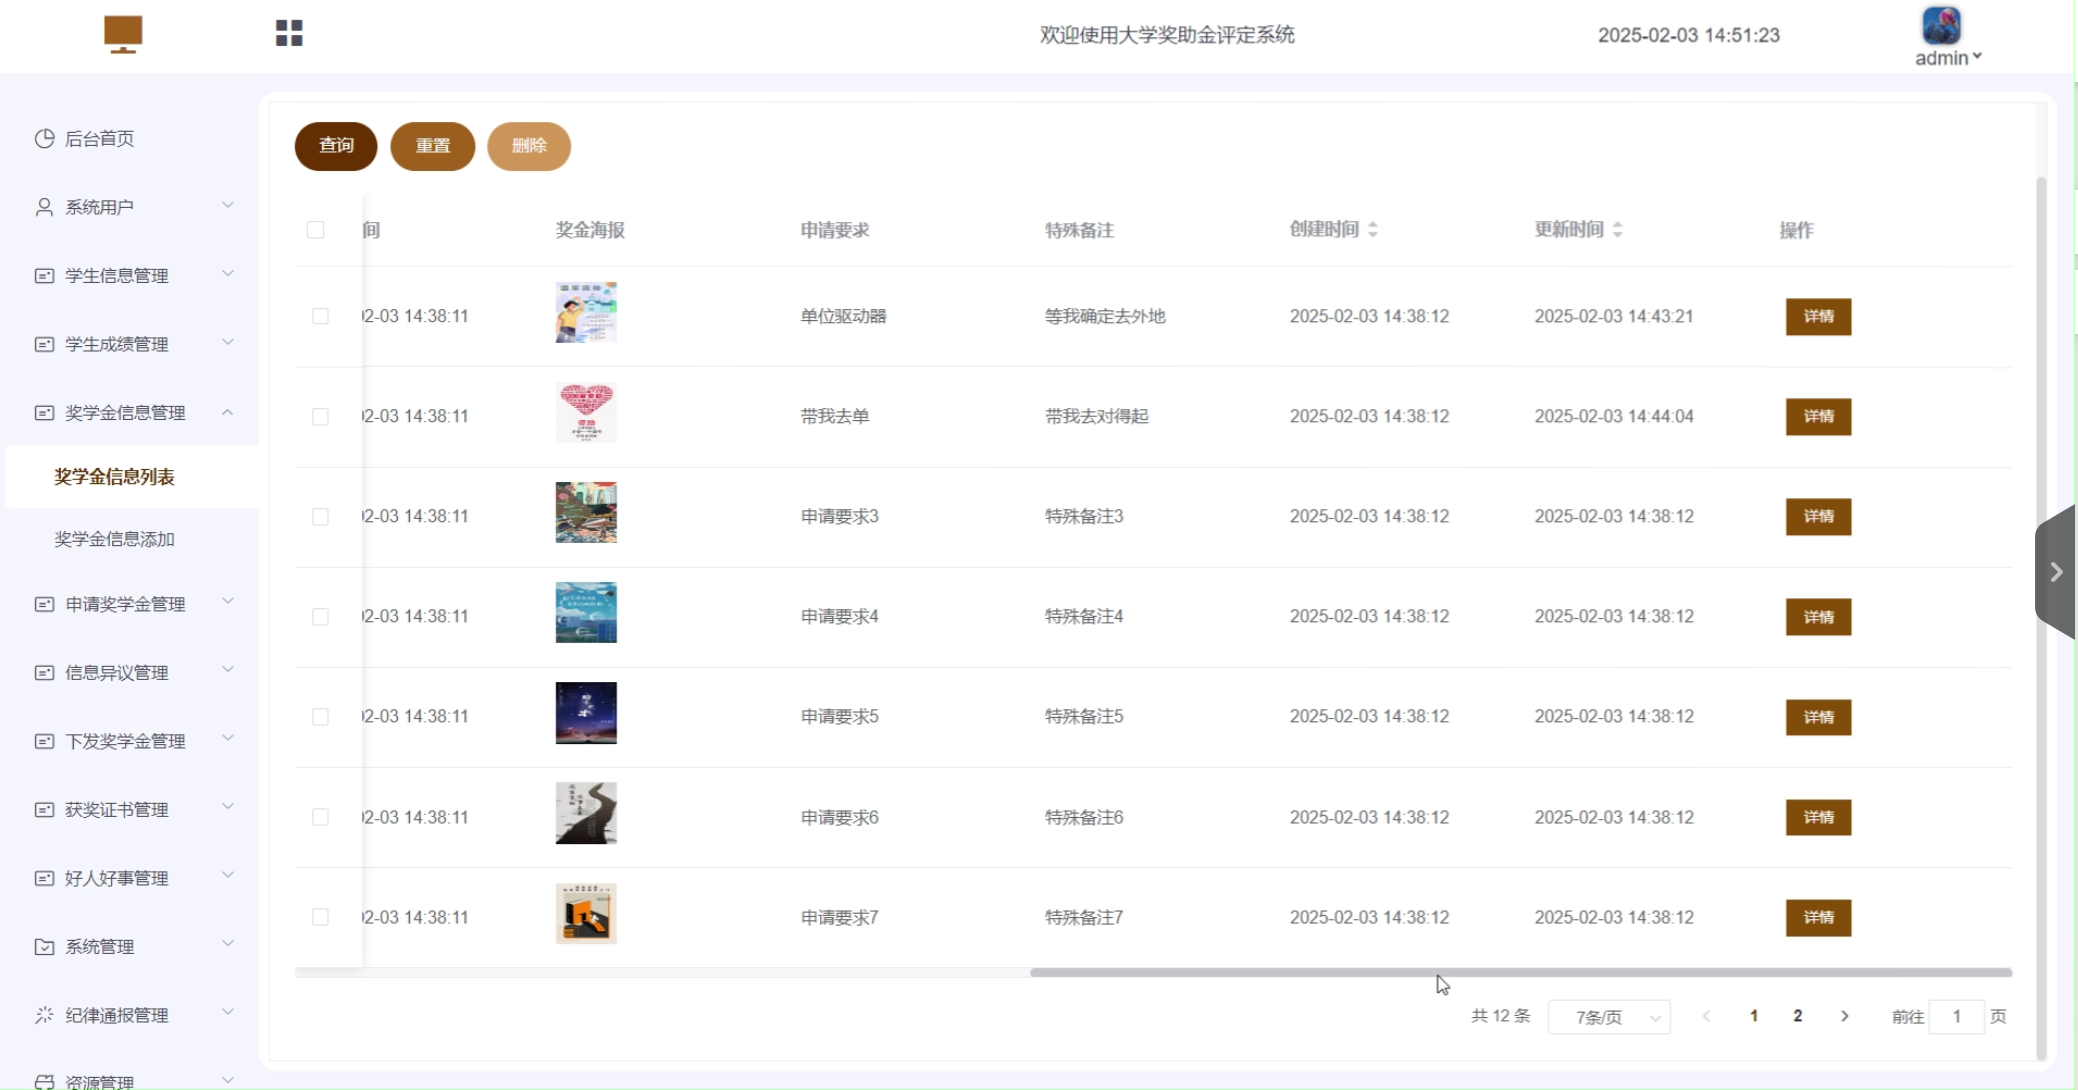Click the admin avatar image

point(1941,25)
